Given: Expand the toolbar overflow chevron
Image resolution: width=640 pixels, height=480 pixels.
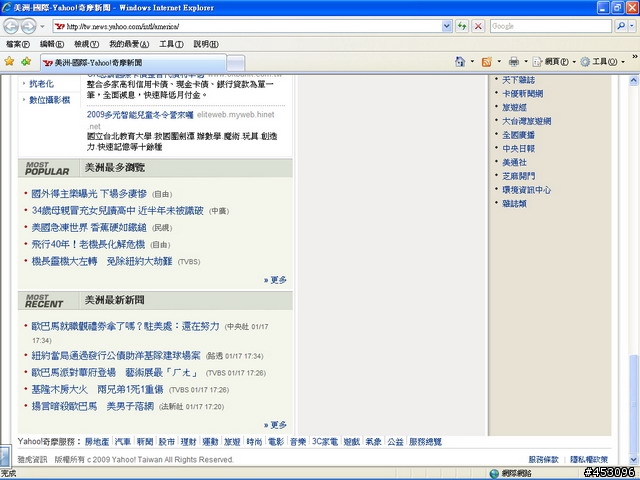Looking at the screenshot, I should (635, 57).
